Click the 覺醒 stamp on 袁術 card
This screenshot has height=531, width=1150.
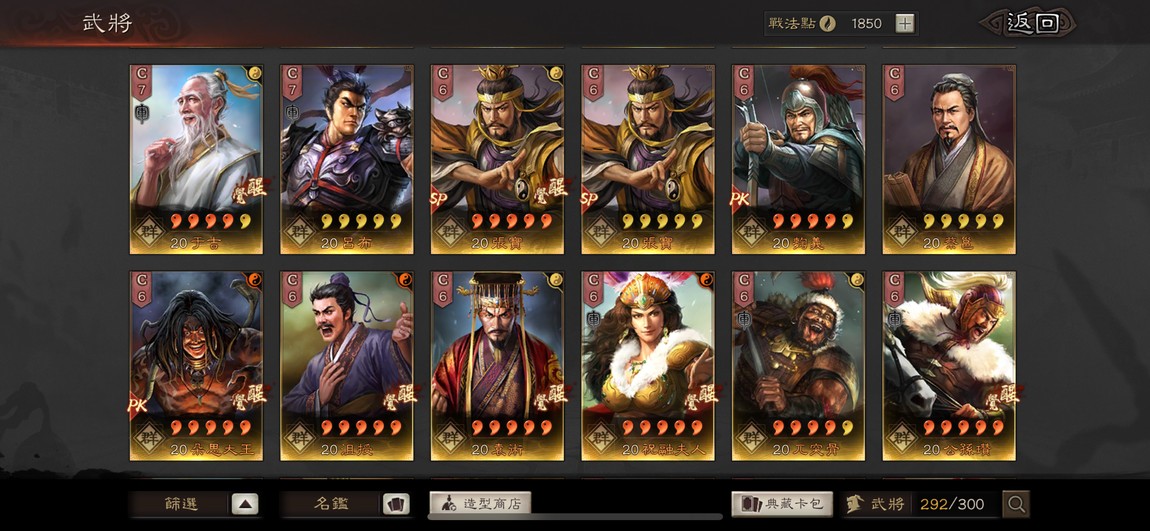552,397
